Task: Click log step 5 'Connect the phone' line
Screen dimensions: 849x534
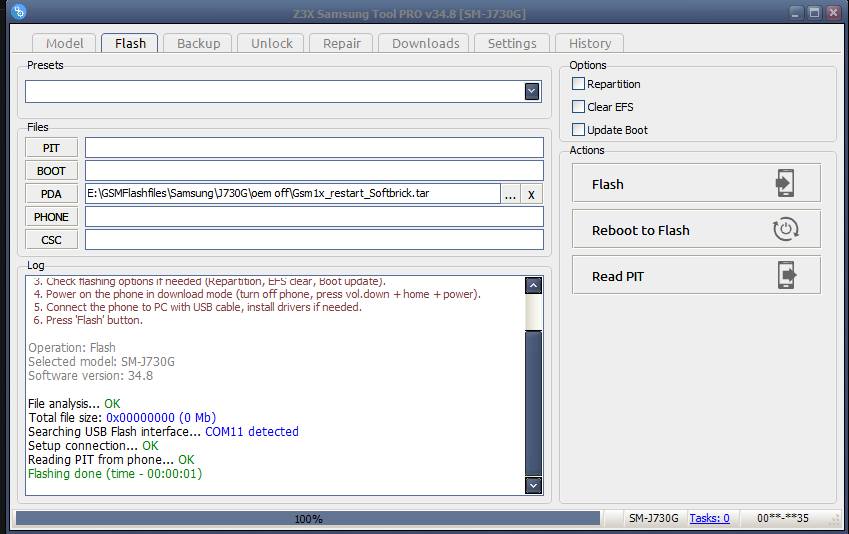Action: point(197,307)
